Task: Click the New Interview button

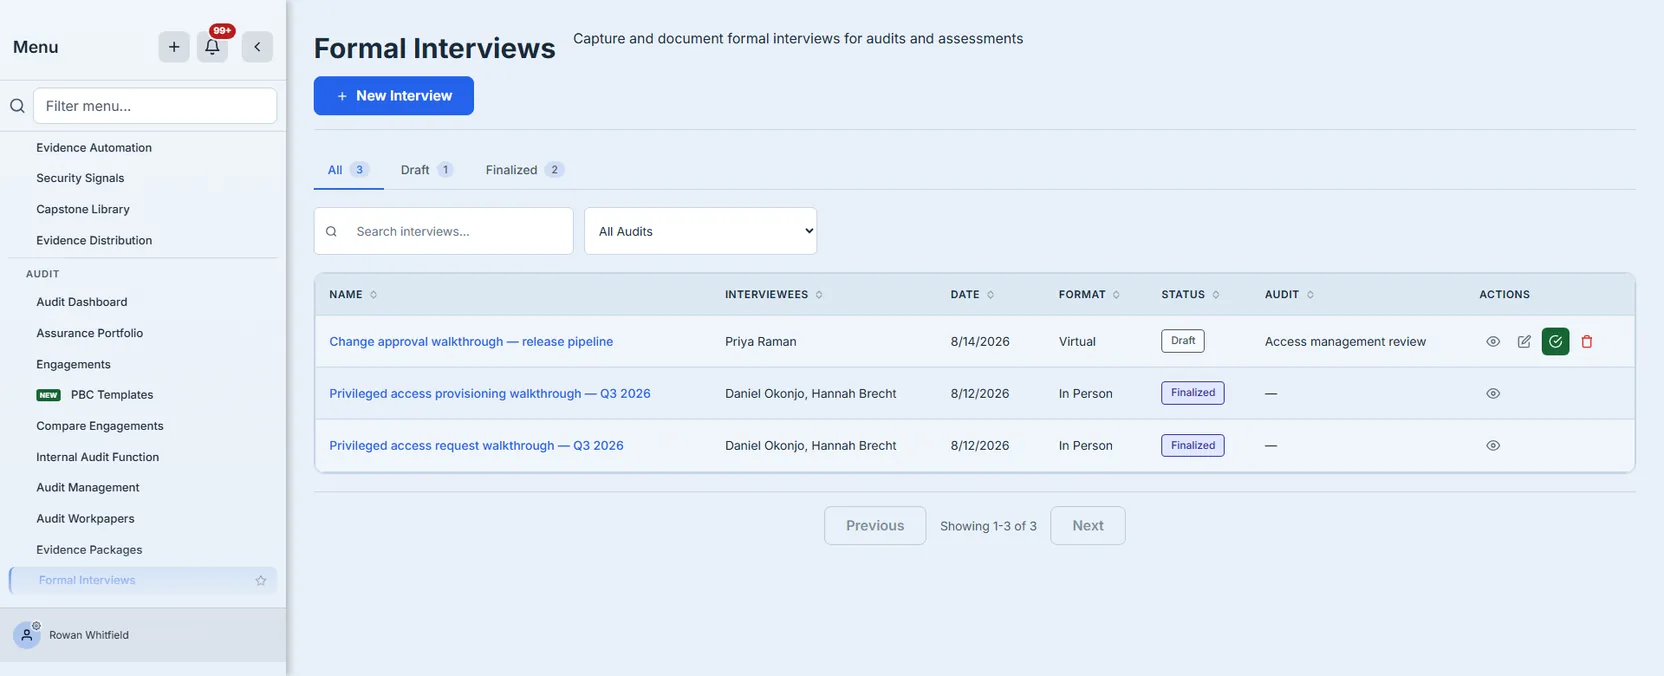Action: pos(394,96)
